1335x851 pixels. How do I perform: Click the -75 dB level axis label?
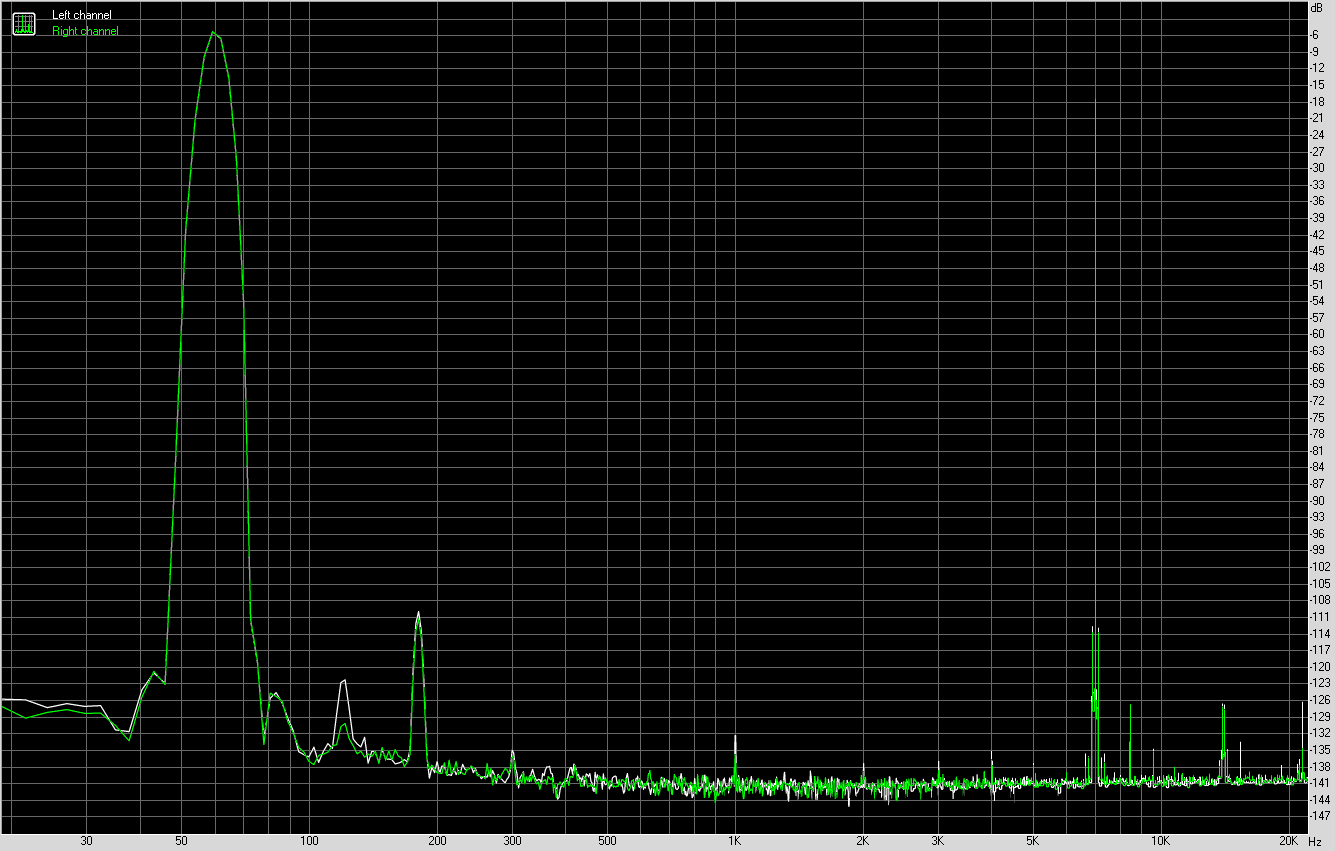(x=1318, y=416)
